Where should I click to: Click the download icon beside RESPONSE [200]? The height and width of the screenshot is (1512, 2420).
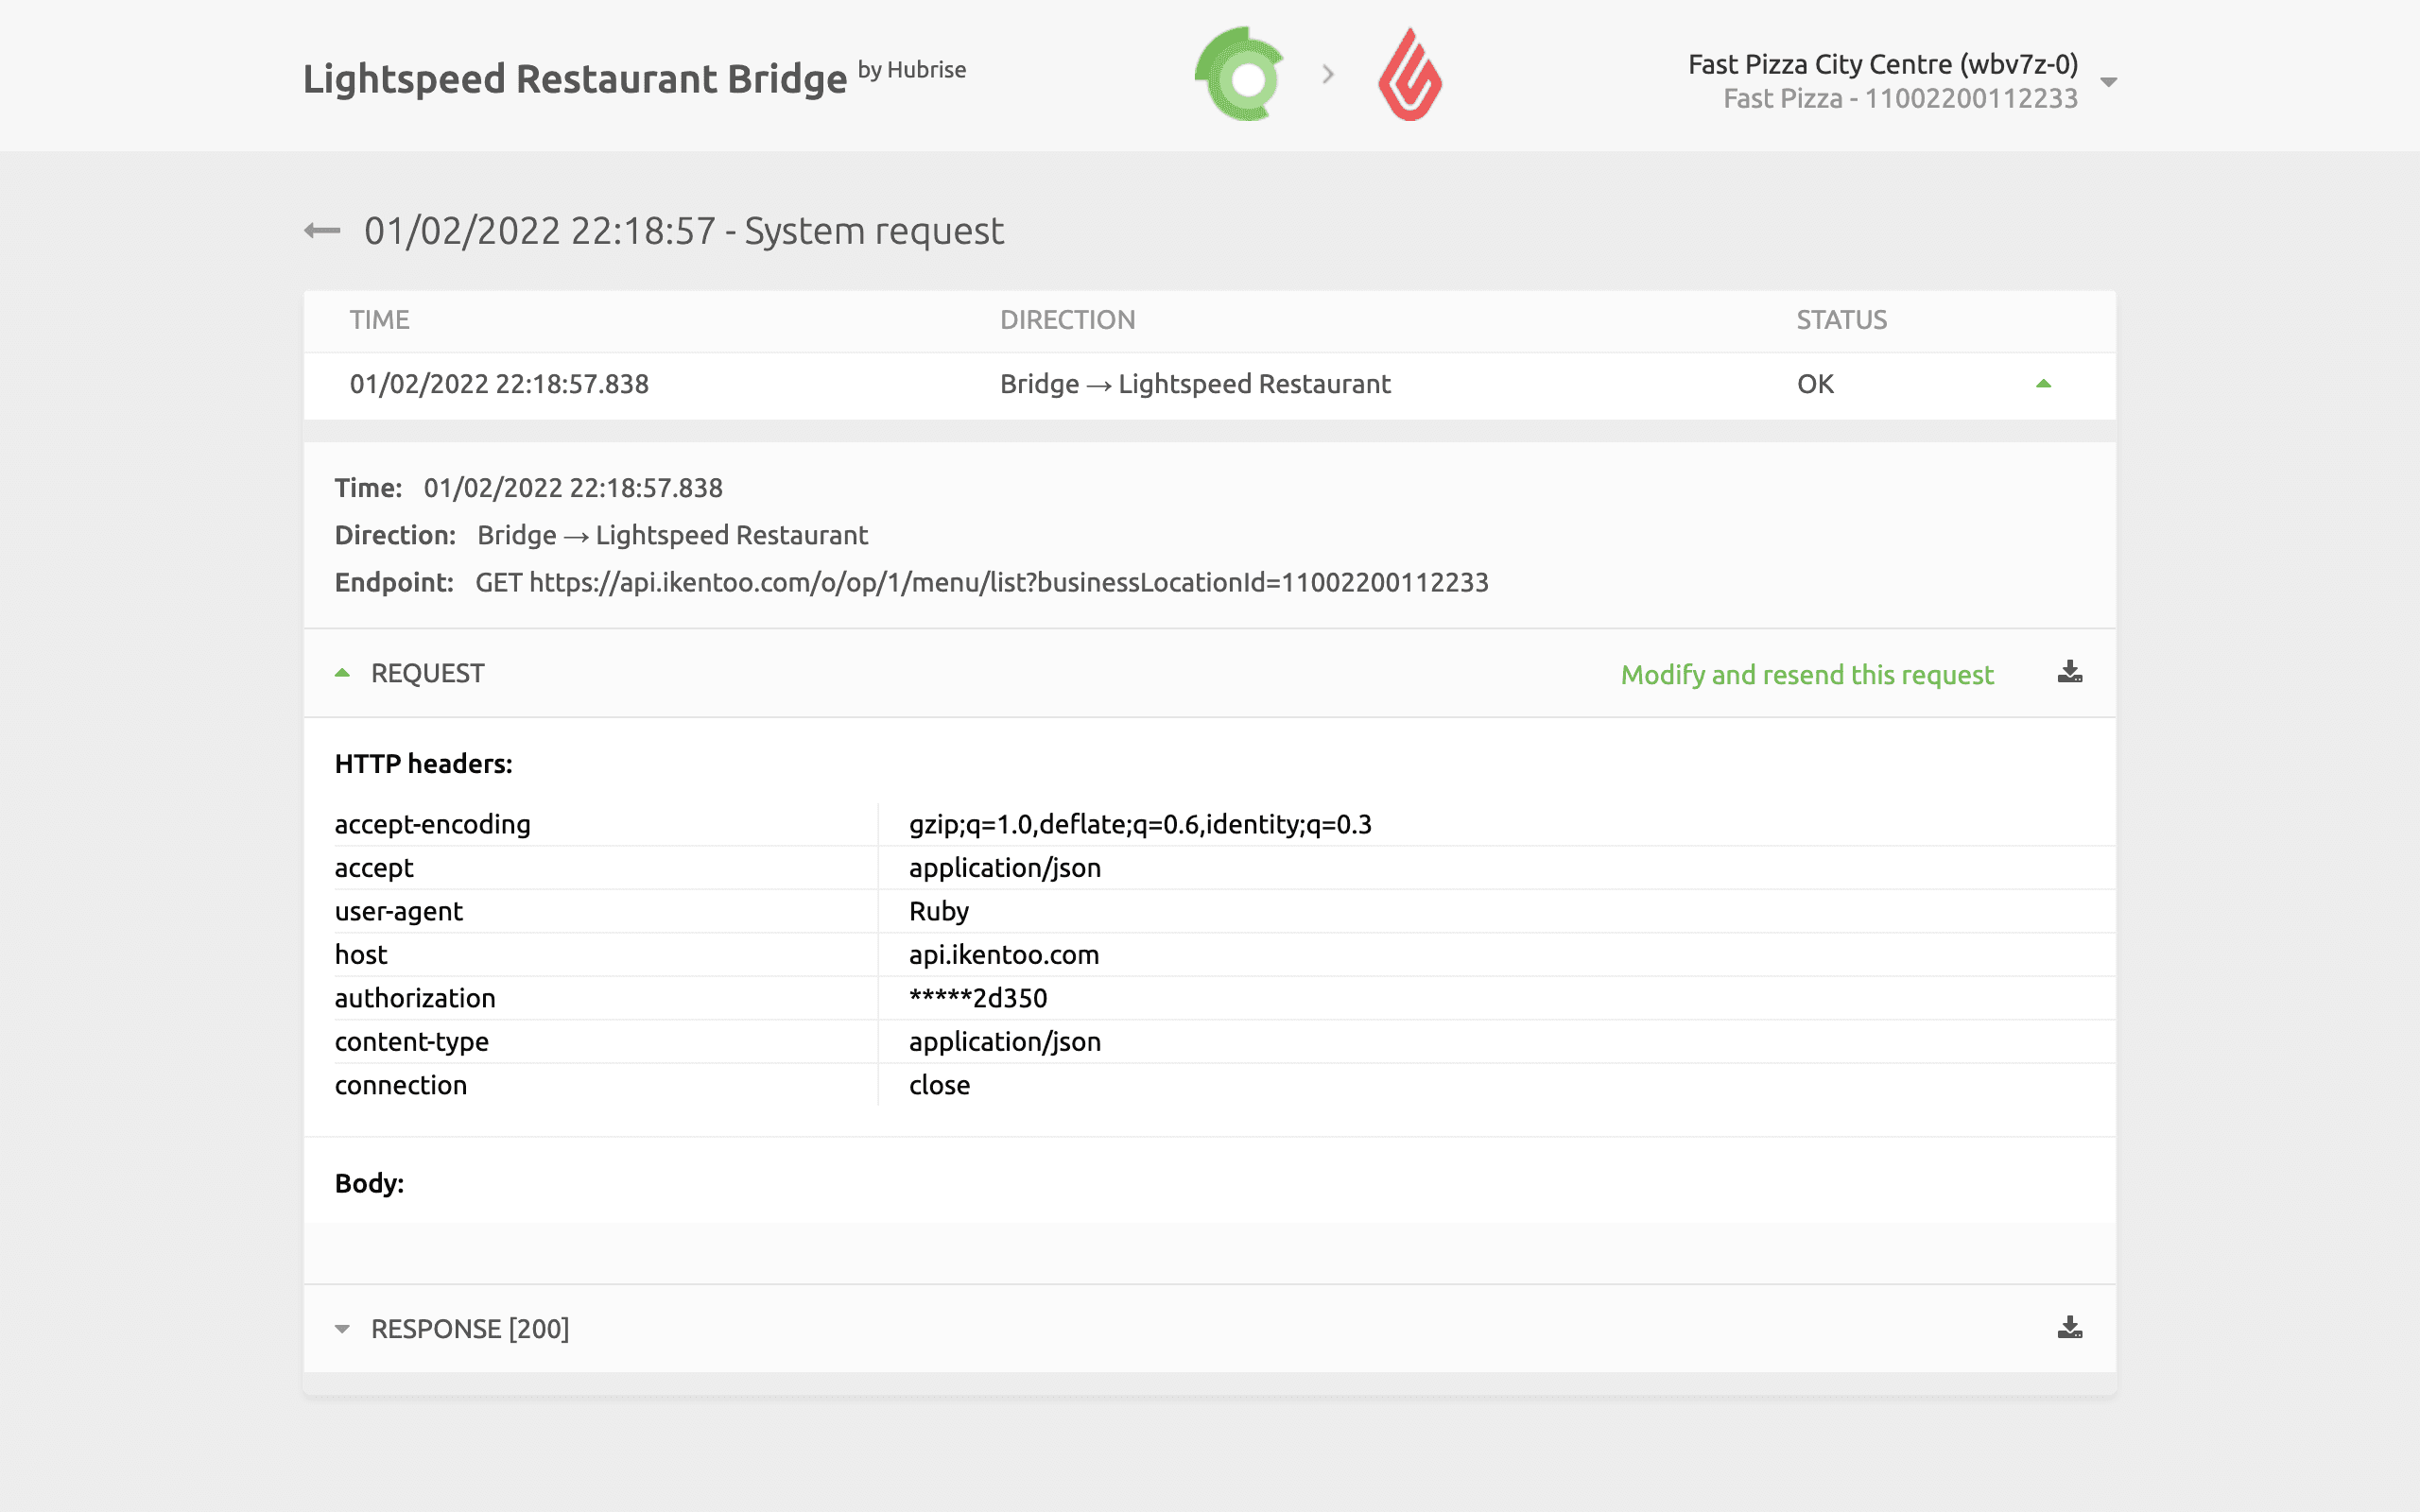2068,1328
